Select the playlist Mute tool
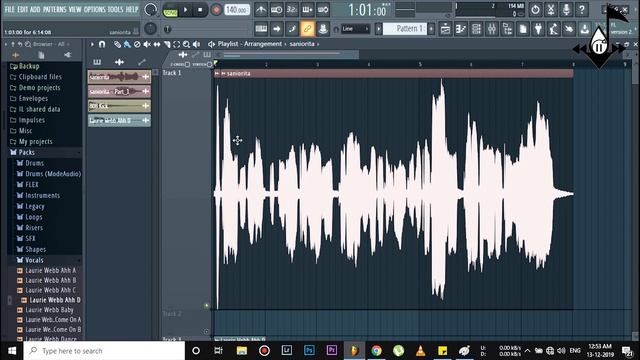The image size is (640, 360). (x=147, y=44)
